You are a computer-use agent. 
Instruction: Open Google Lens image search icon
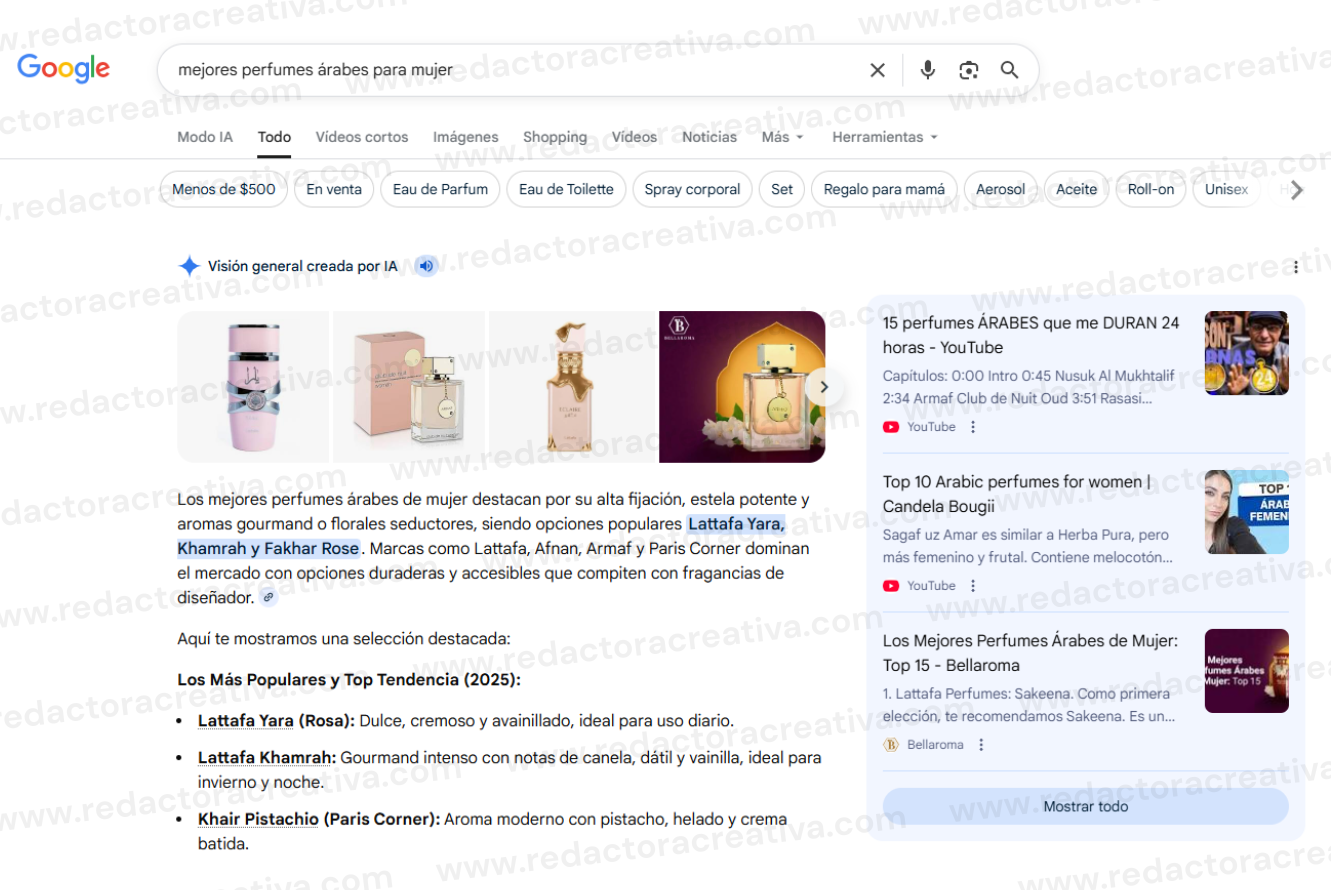click(x=968, y=70)
